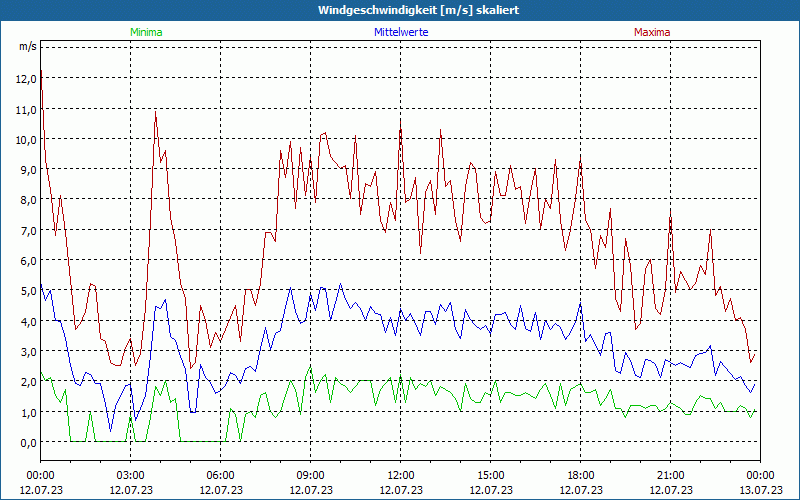800x500 pixels.
Task: Click the '2,0' y-axis value
Action: [30, 382]
